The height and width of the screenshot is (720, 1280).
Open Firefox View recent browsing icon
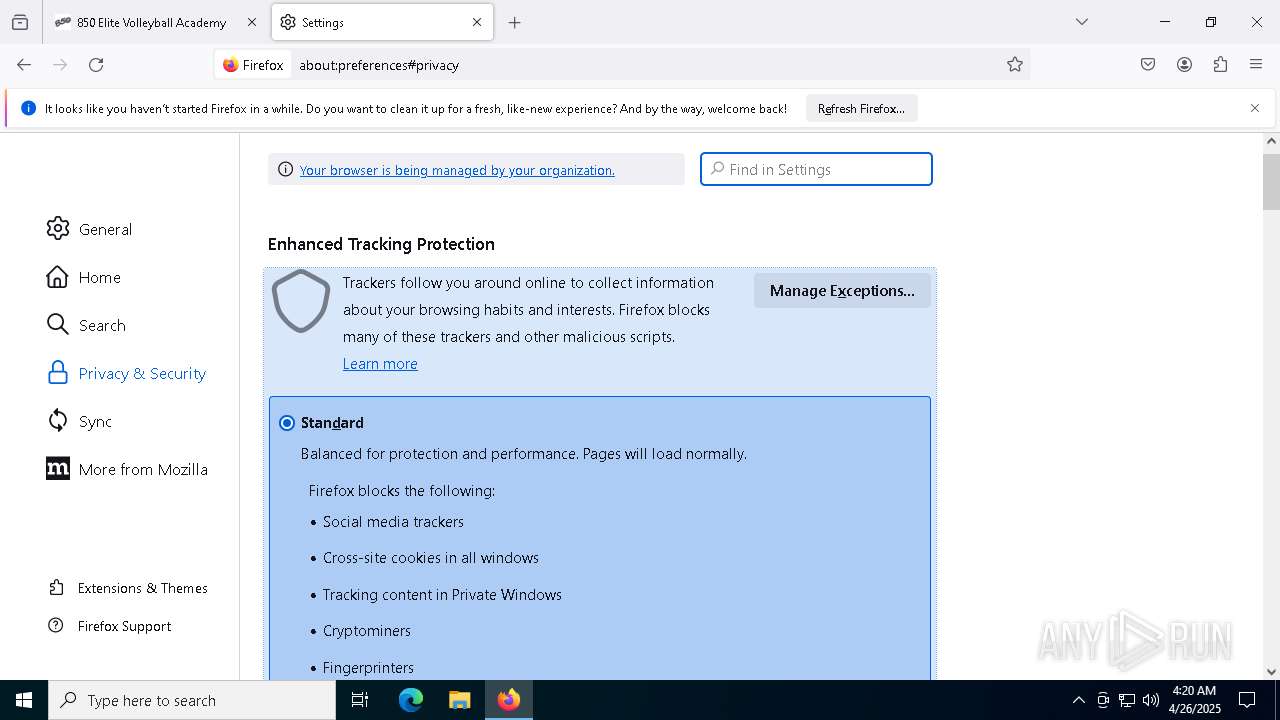[x=20, y=22]
